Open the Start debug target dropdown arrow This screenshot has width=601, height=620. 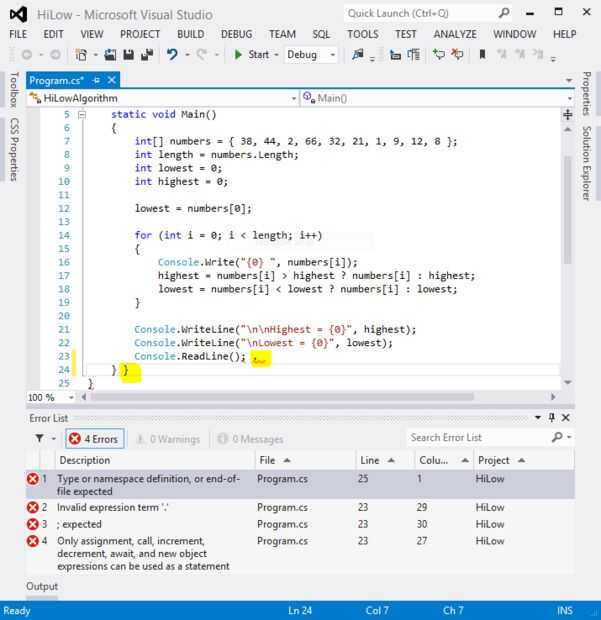276,55
